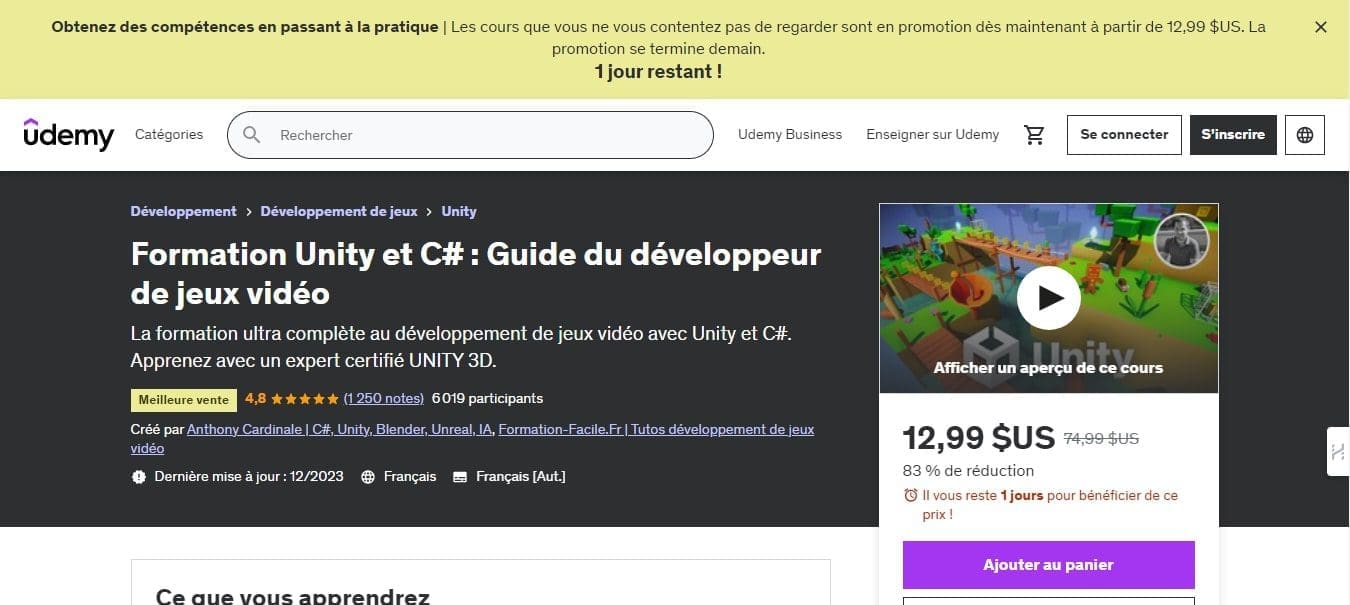Open Enseigner sur Udemy link
The height and width of the screenshot is (605, 1350).
[932, 134]
